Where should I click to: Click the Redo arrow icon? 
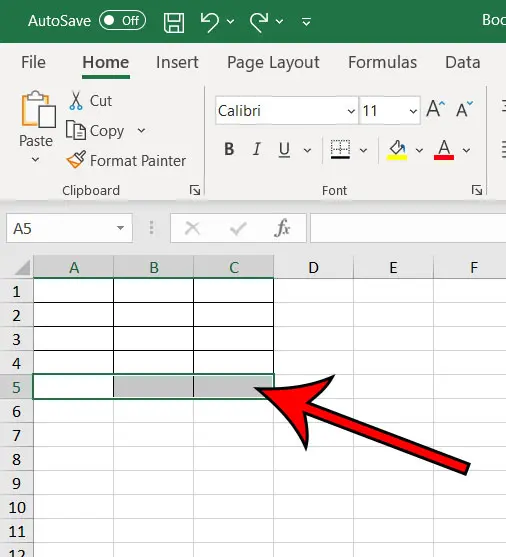(259, 22)
